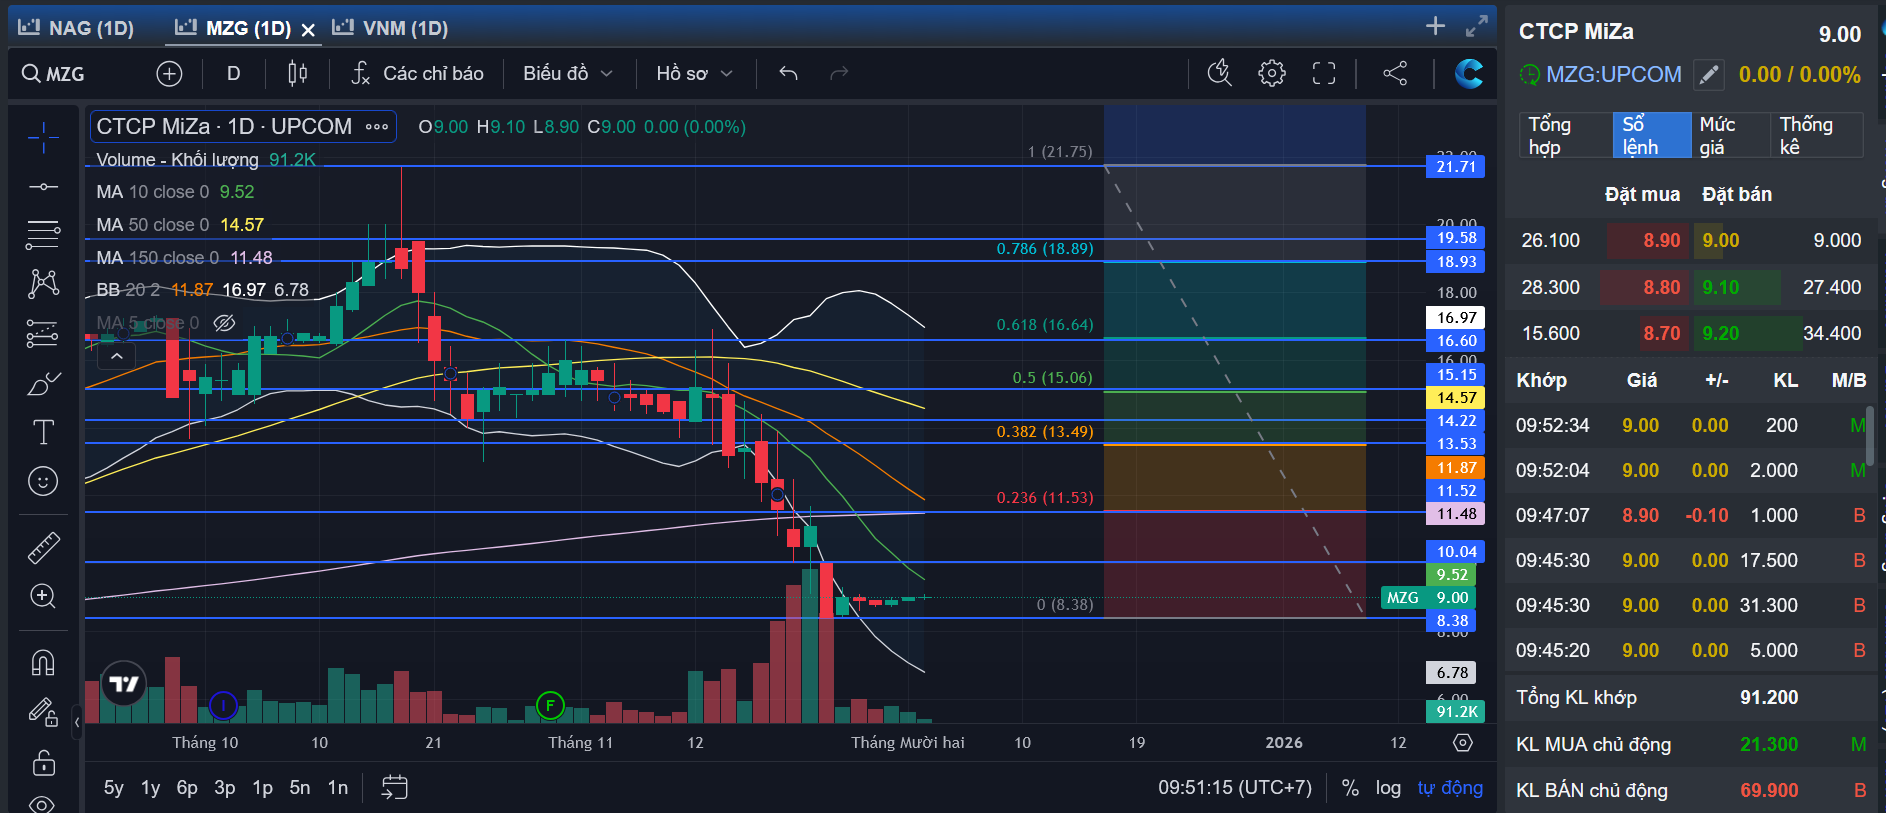Screen dimensions: 1886x813
Task: Open the quick search lightning icon
Action: click(1219, 73)
